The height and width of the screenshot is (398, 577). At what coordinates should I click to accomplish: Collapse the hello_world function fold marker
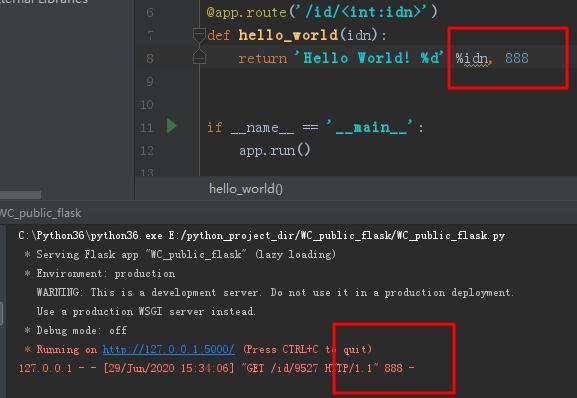point(199,35)
